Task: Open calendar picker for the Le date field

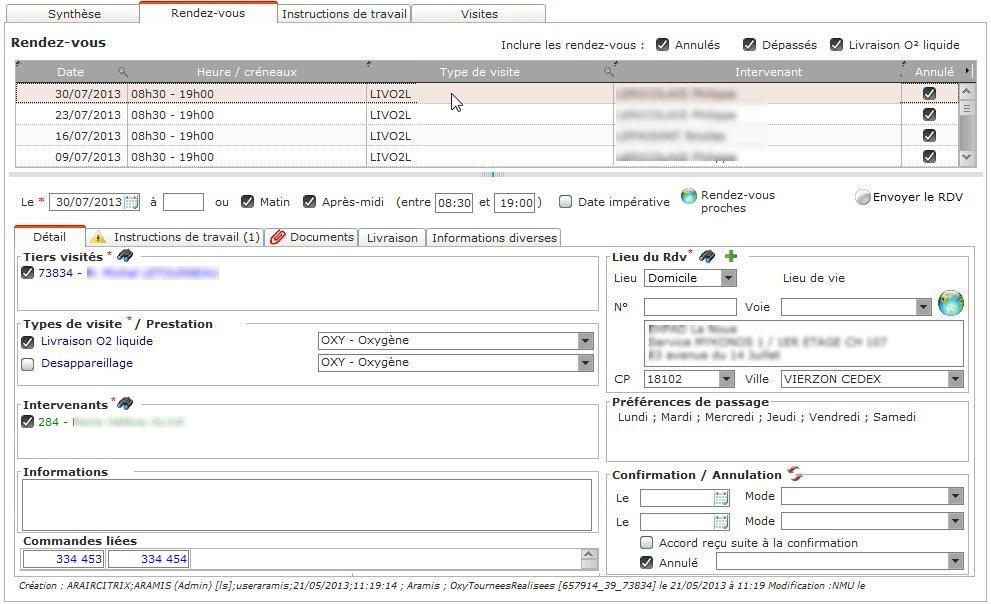Action: [x=131, y=202]
